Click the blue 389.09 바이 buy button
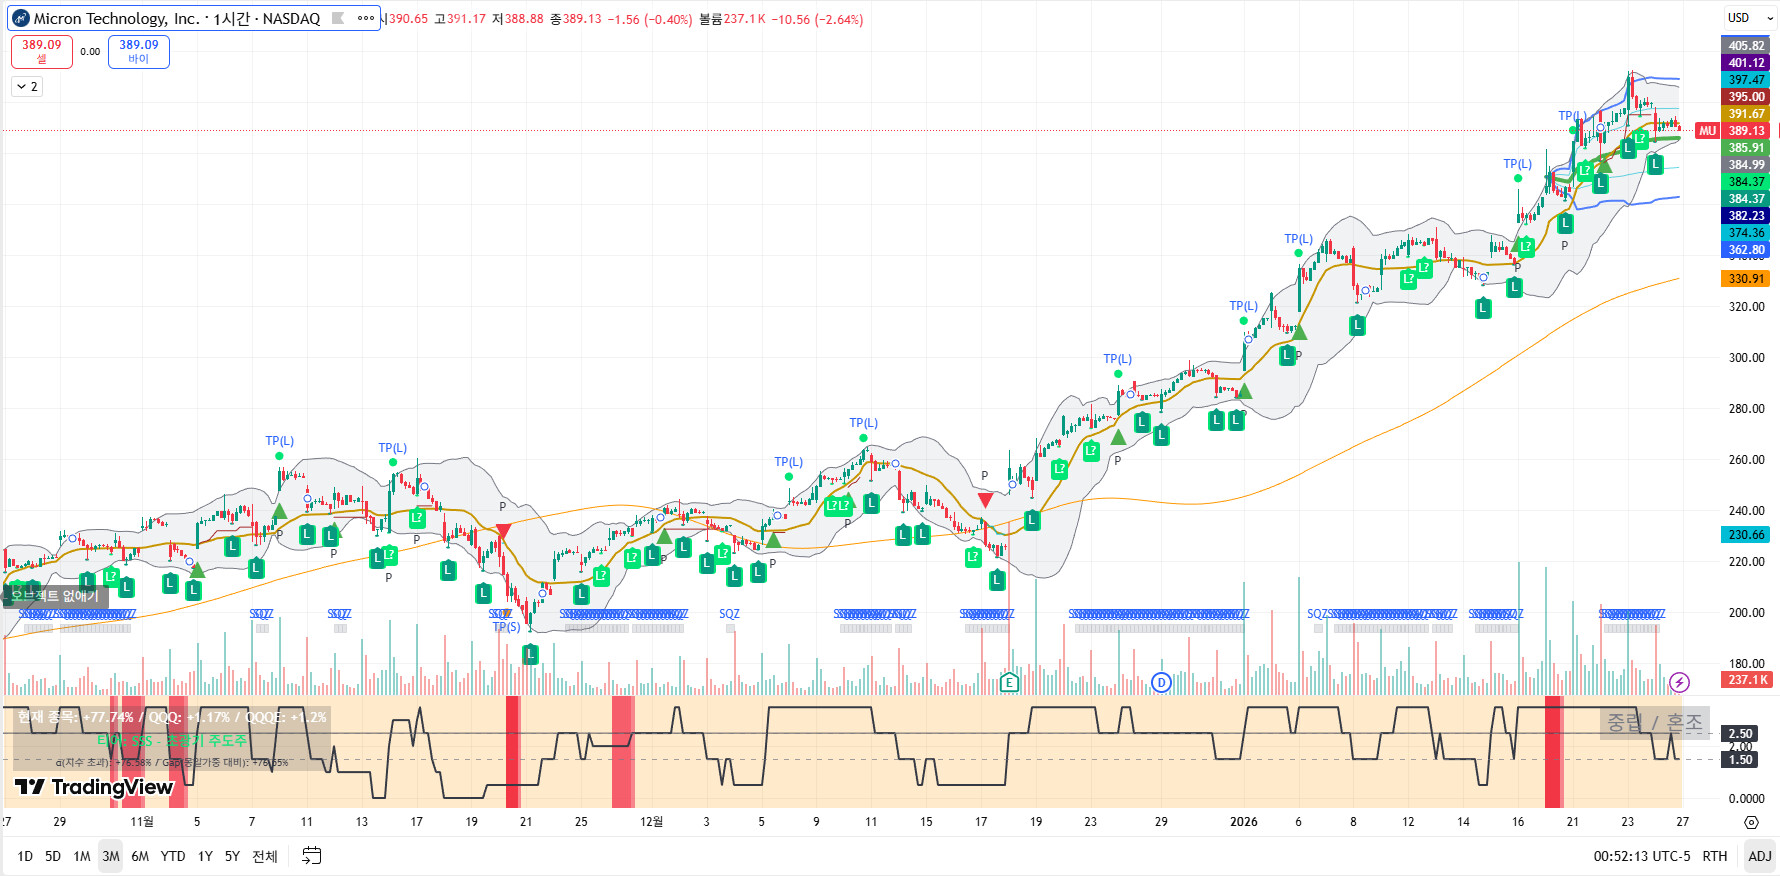The height and width of the screenshot is (876, 1780). click(139, 52)
